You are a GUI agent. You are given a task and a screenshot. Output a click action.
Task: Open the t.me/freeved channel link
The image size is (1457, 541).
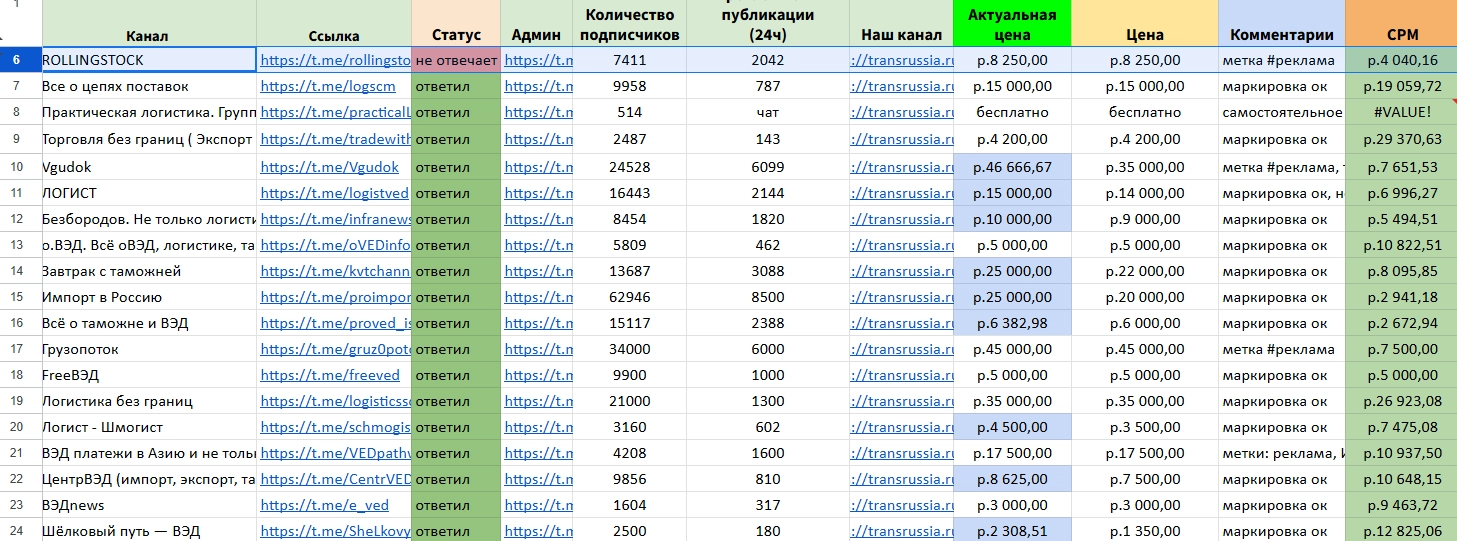330,375
